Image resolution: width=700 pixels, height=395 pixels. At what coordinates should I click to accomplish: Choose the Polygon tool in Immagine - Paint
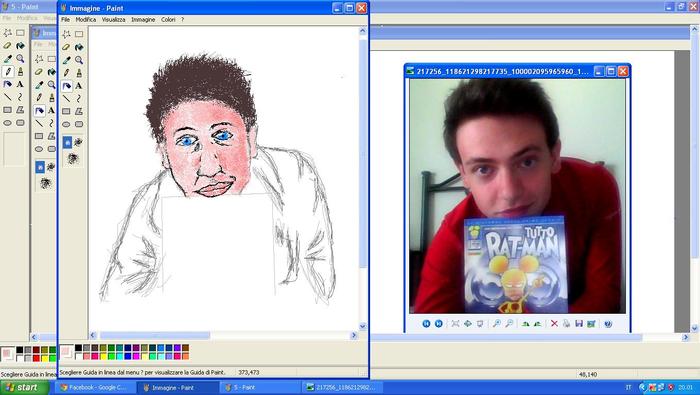(x=79, y=111)
